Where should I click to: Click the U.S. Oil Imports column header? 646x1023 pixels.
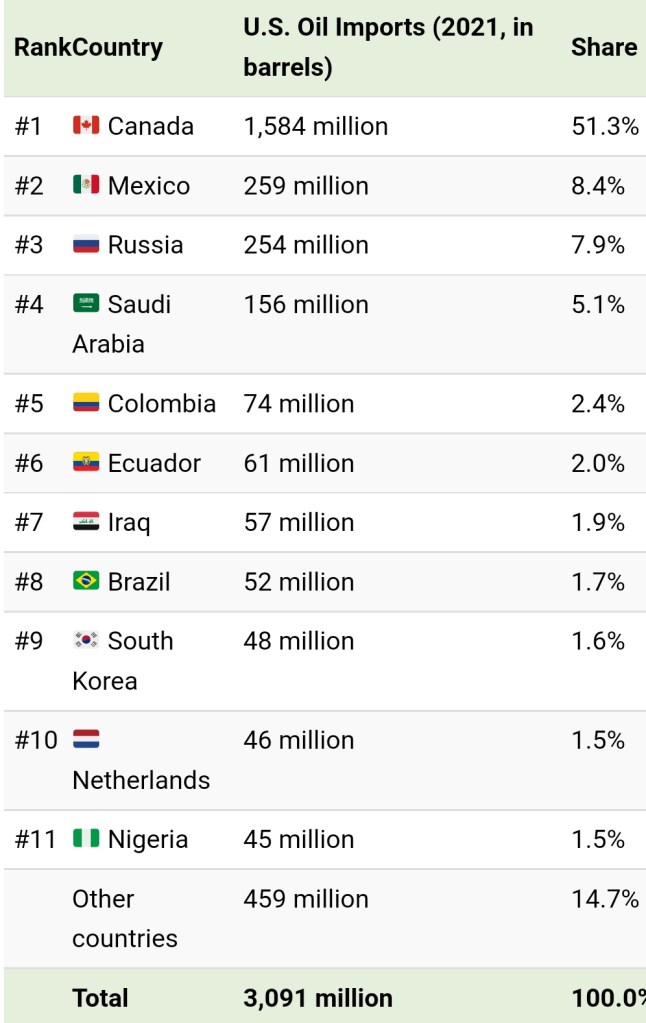coord(388,47)
